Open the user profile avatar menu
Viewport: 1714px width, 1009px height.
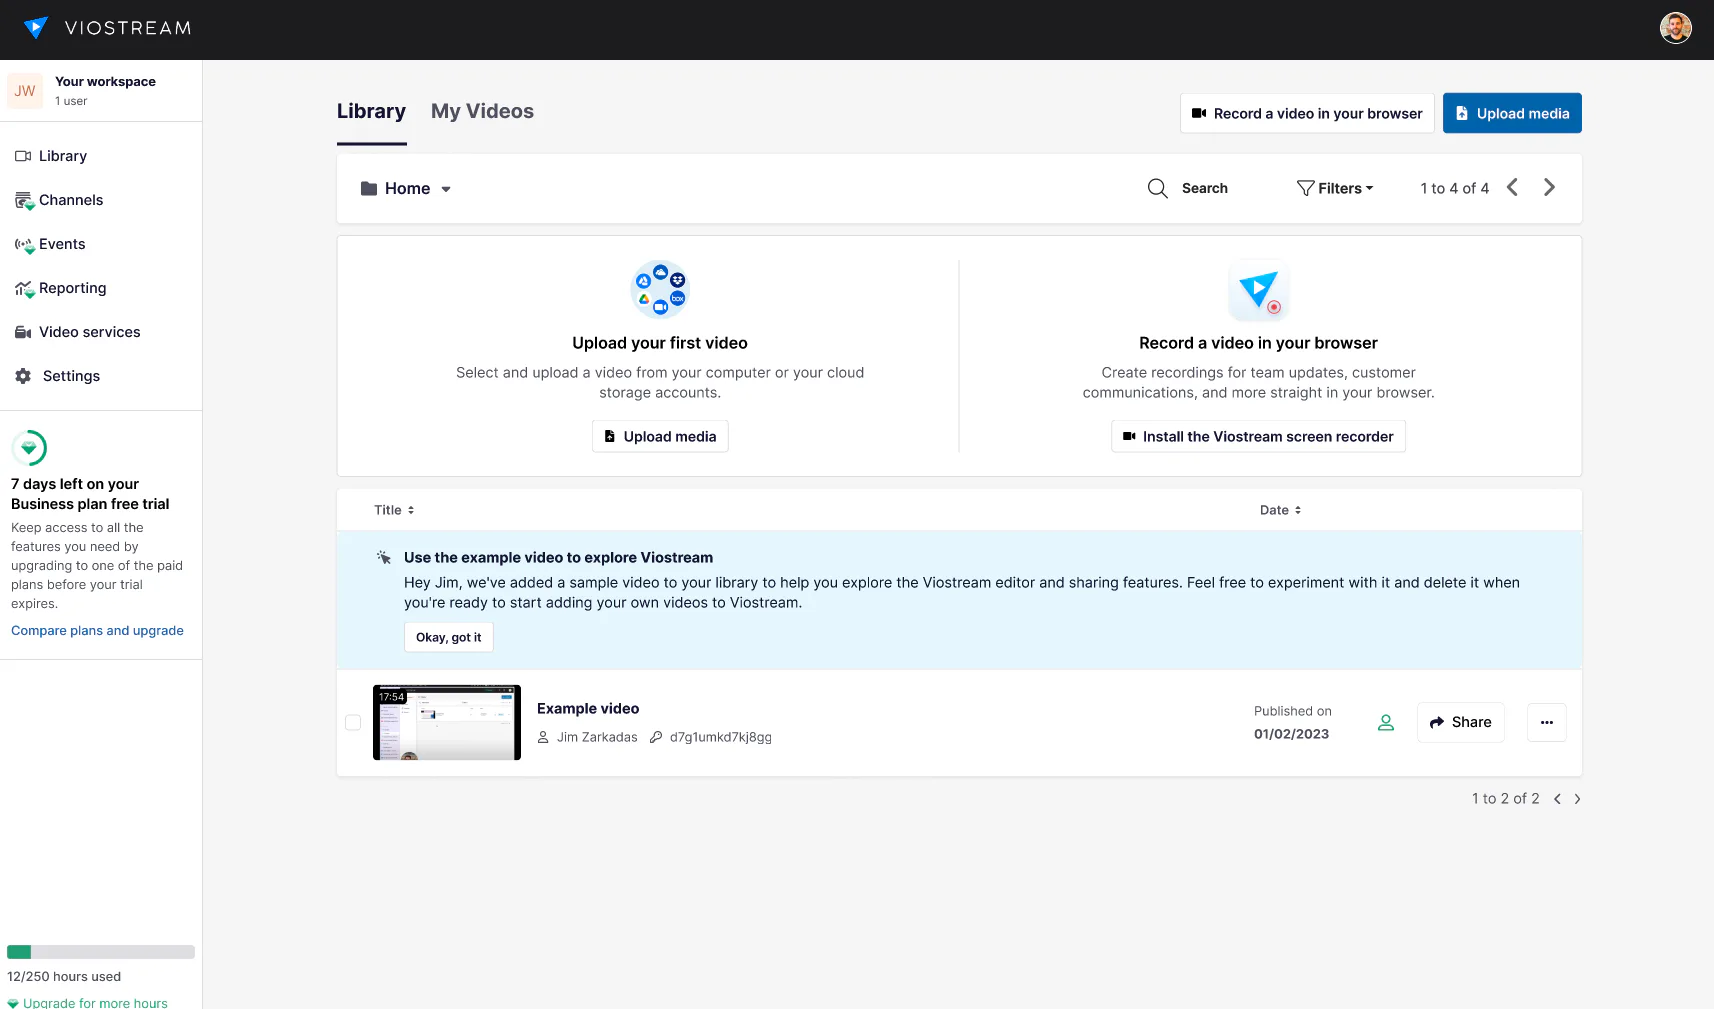(x=1676, y=28)
